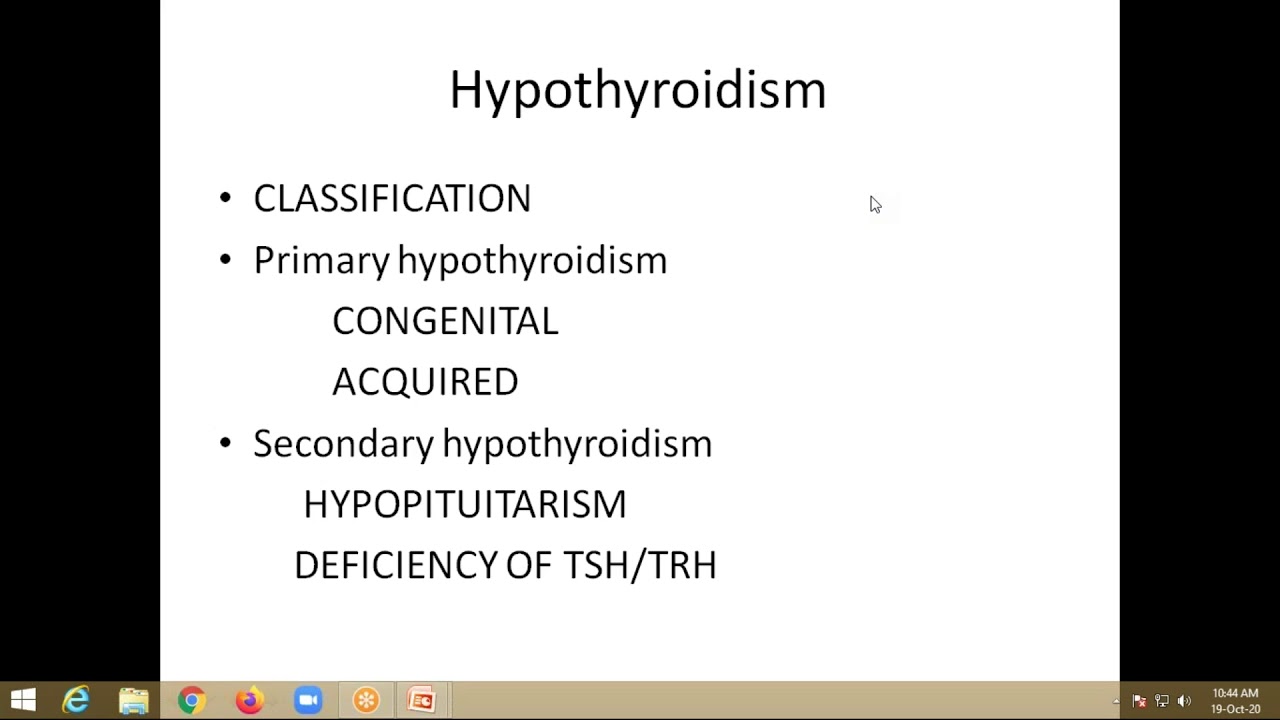Open Google Chrome from taskbar
This screenshot has width=1280, height=720.
point(192,700)
